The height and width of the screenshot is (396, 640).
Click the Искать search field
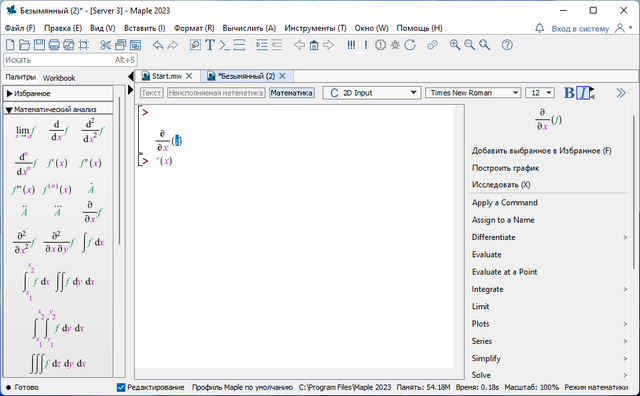(70, 60)
